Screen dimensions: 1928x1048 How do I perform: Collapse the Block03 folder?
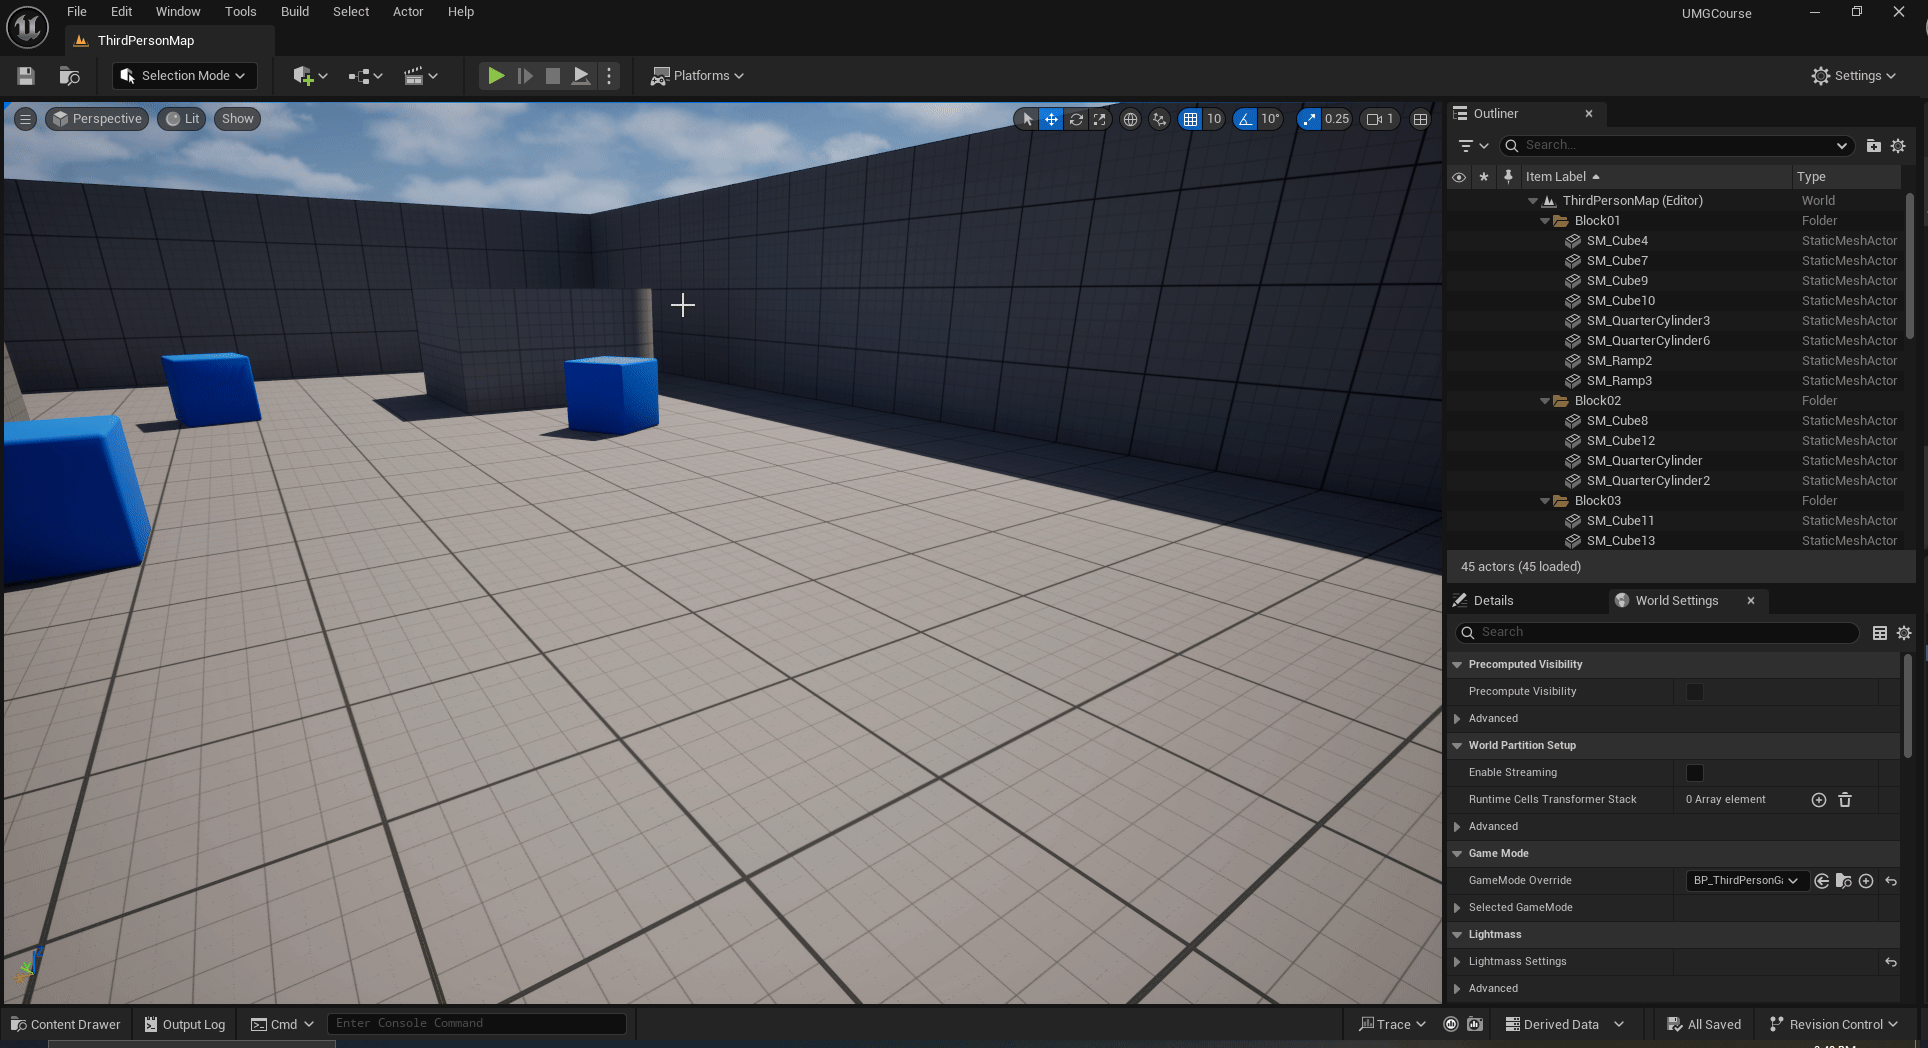tap(1545, 501)
